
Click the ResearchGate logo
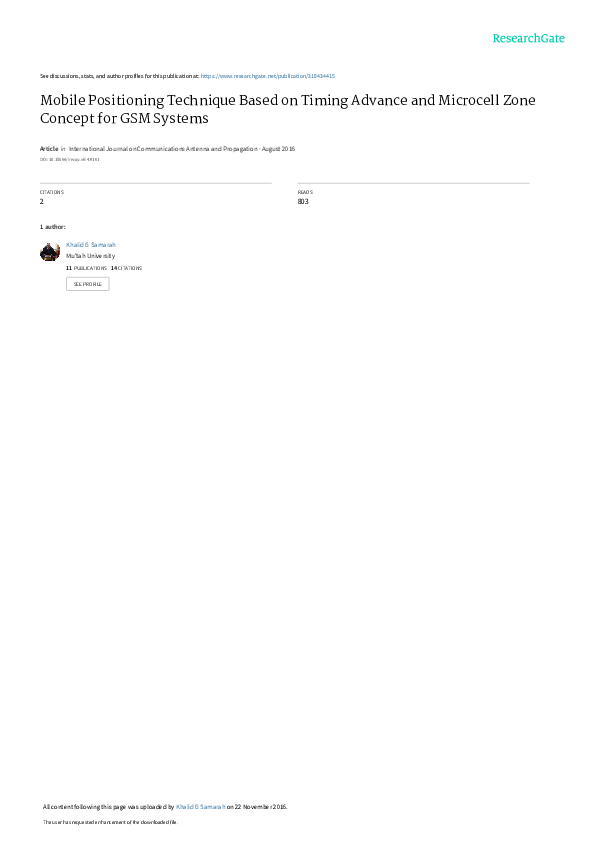coord(528,38)
